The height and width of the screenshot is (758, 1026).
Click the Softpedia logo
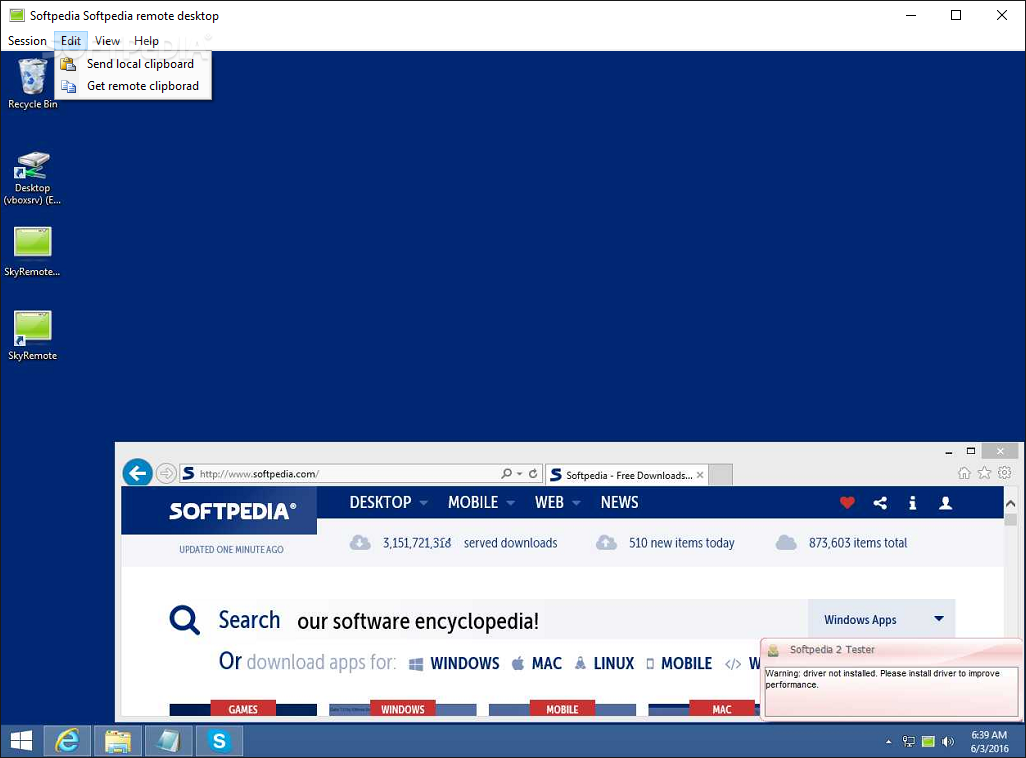click(232, 511)
